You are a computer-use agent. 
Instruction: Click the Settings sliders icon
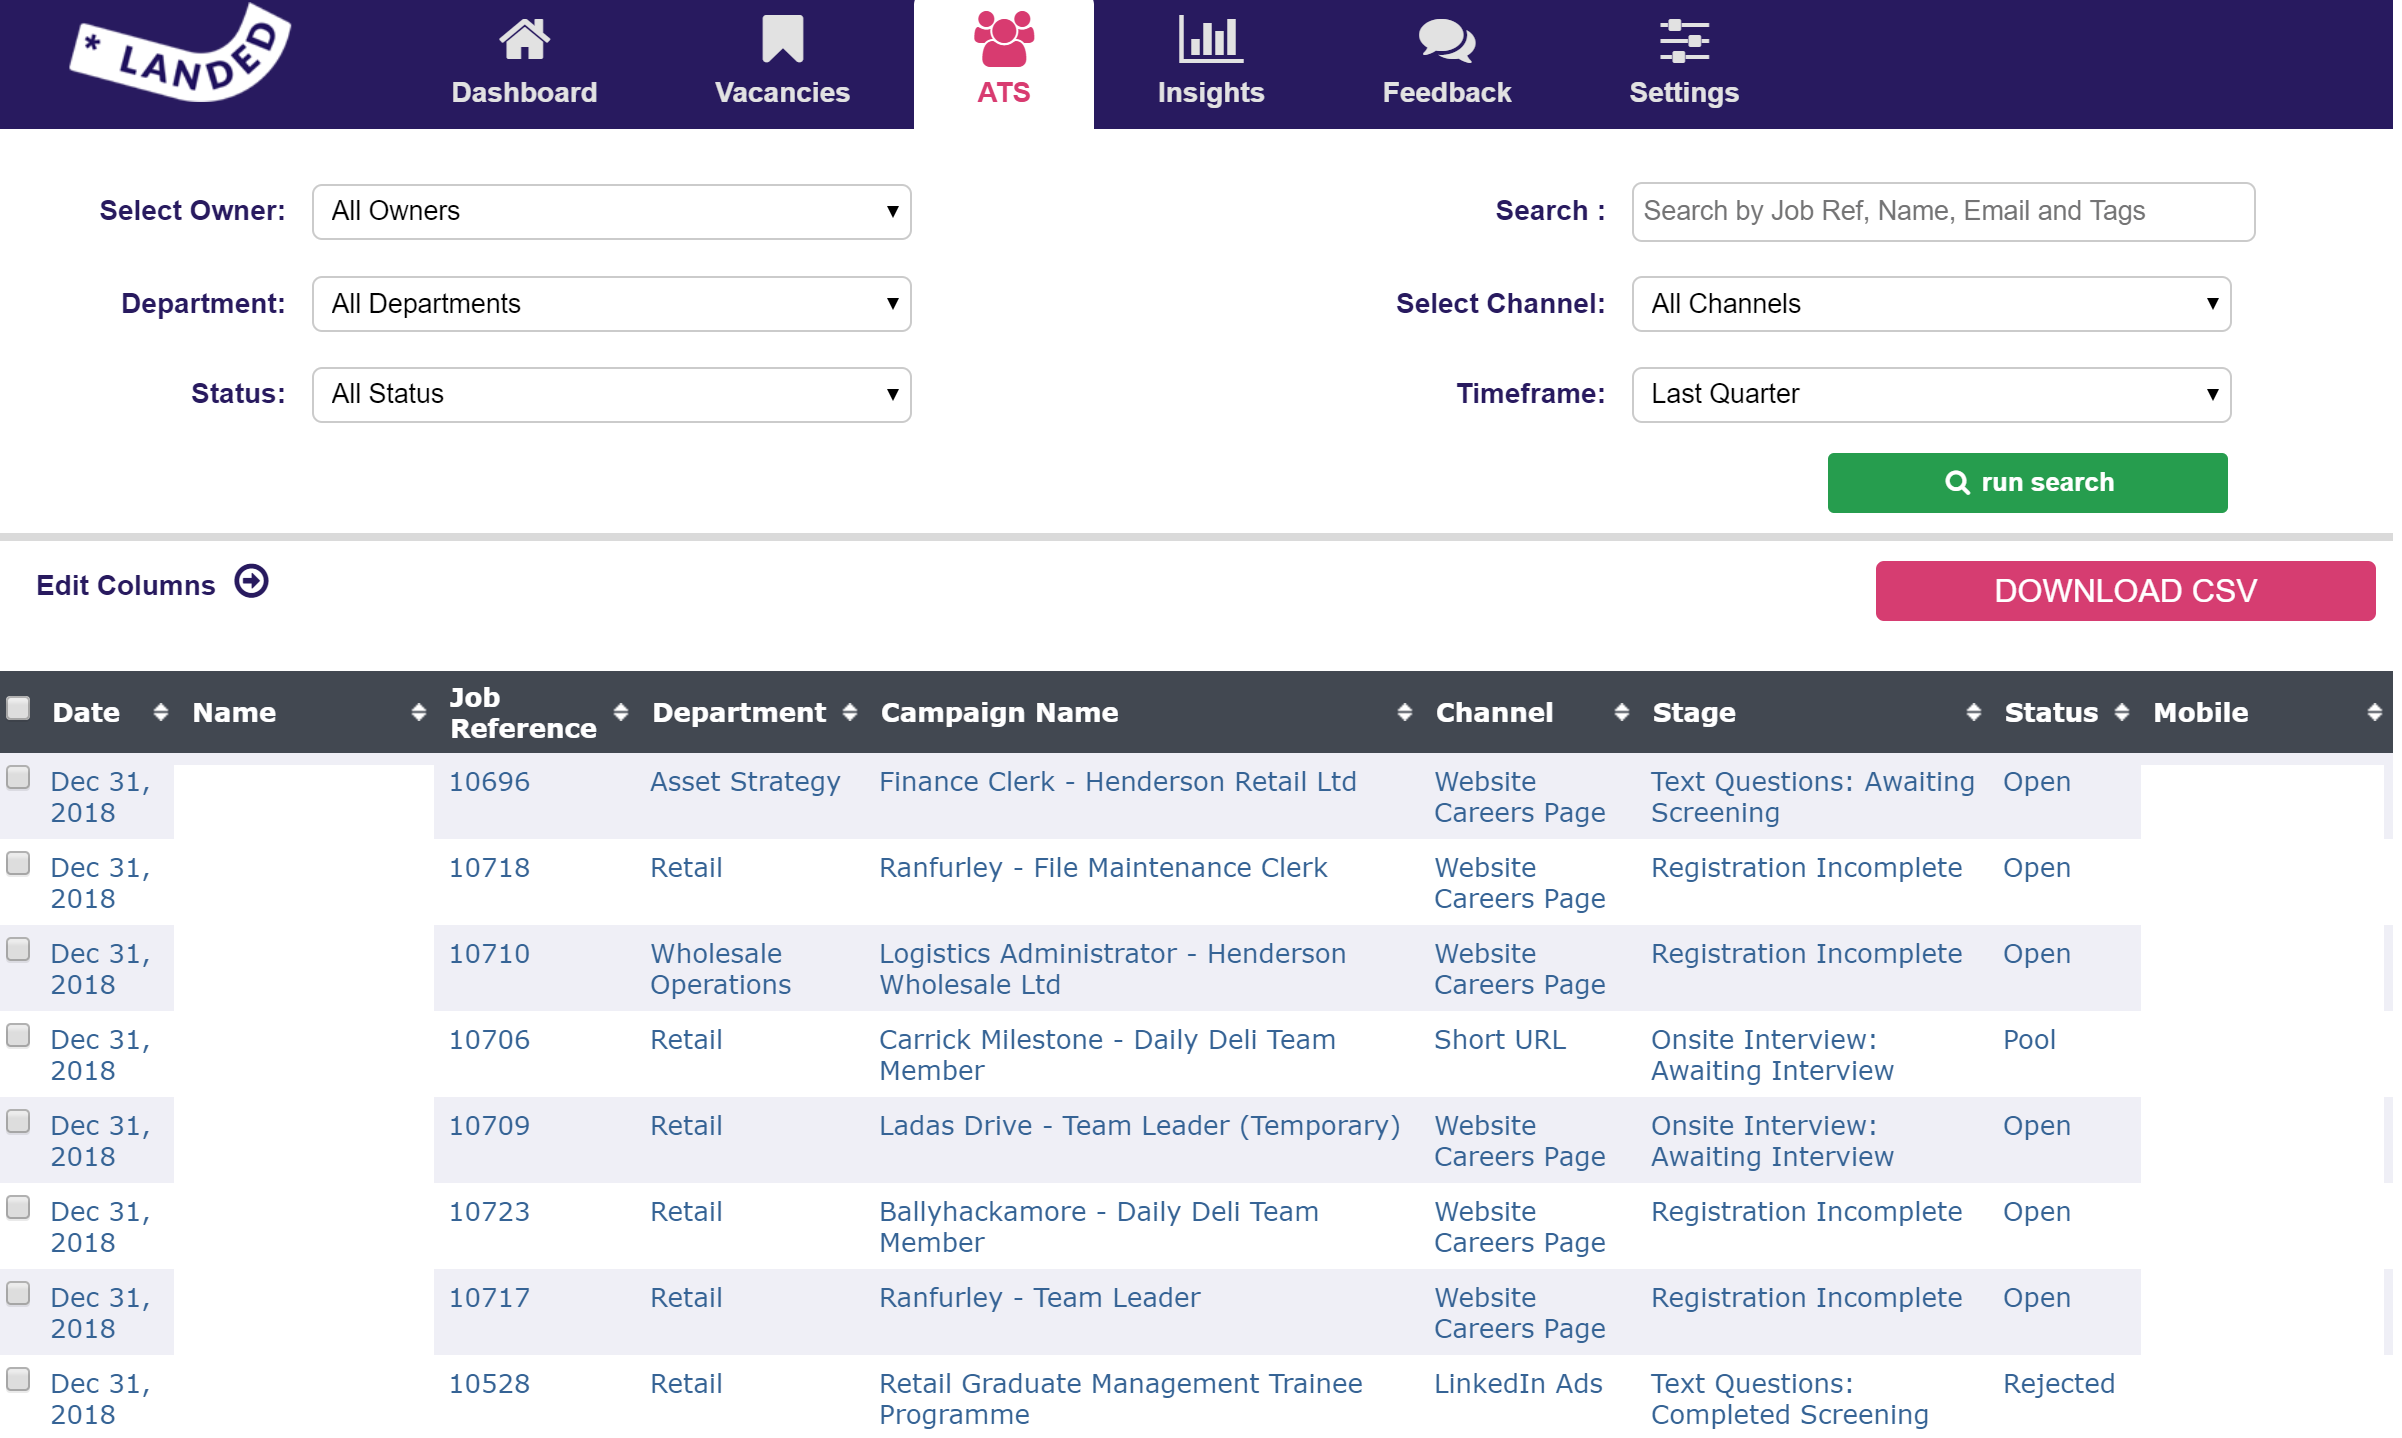1684,41
